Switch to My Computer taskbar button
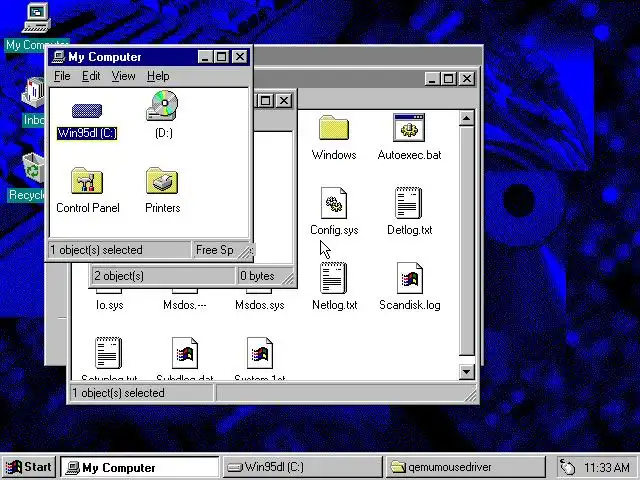 point(140,467)
